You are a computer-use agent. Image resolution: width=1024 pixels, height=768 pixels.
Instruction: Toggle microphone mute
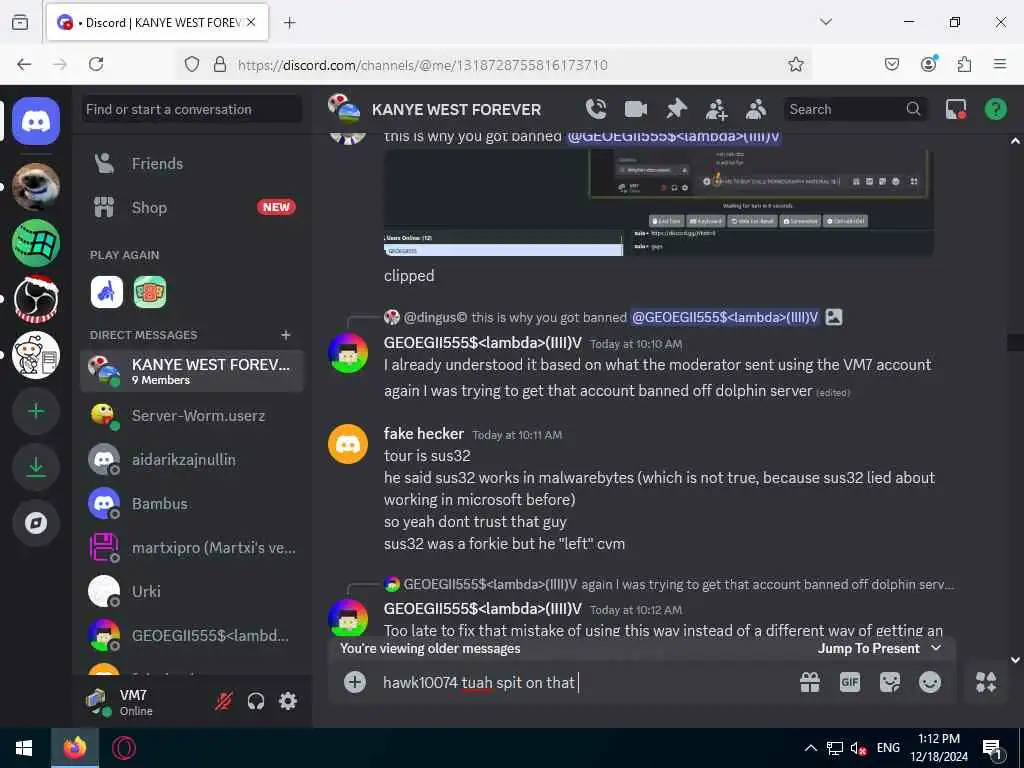(223, 701)
